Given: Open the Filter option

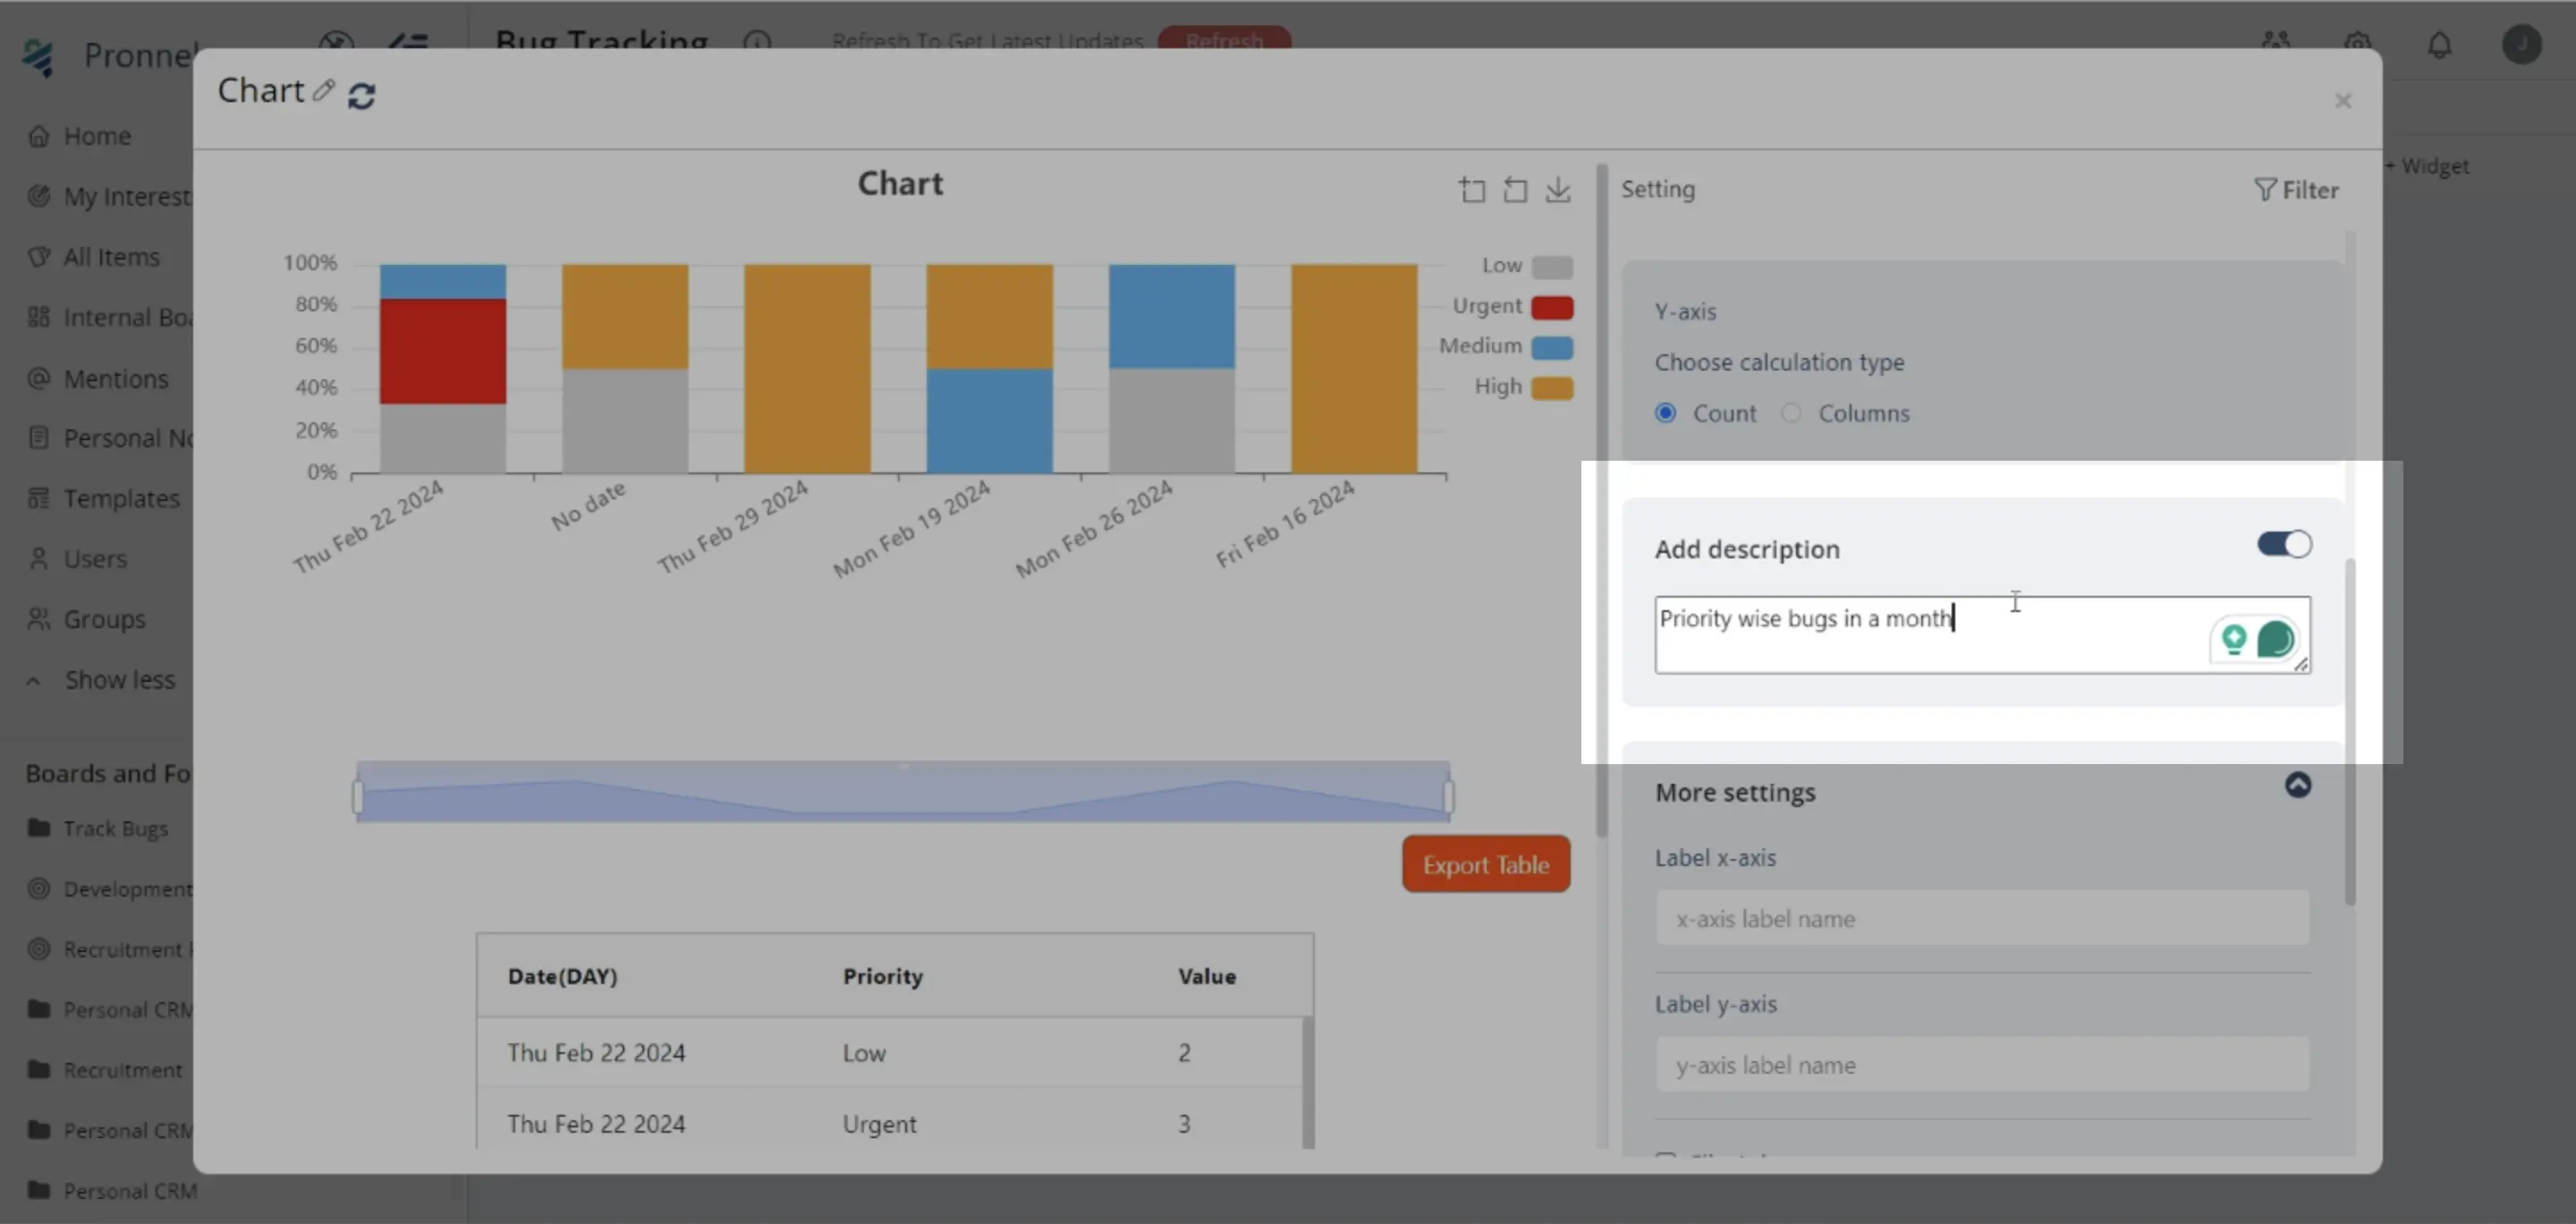Looking at the screenshot, I should (x=2296, y=190).
